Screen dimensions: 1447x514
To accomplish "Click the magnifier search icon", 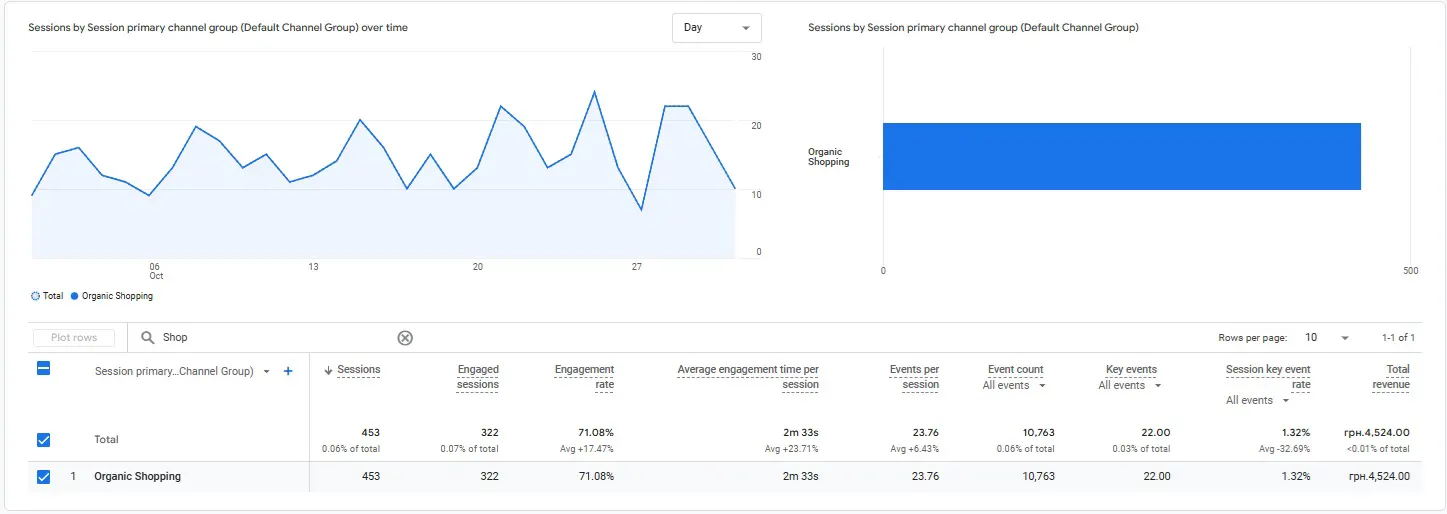I will click(x=148, y=338).
